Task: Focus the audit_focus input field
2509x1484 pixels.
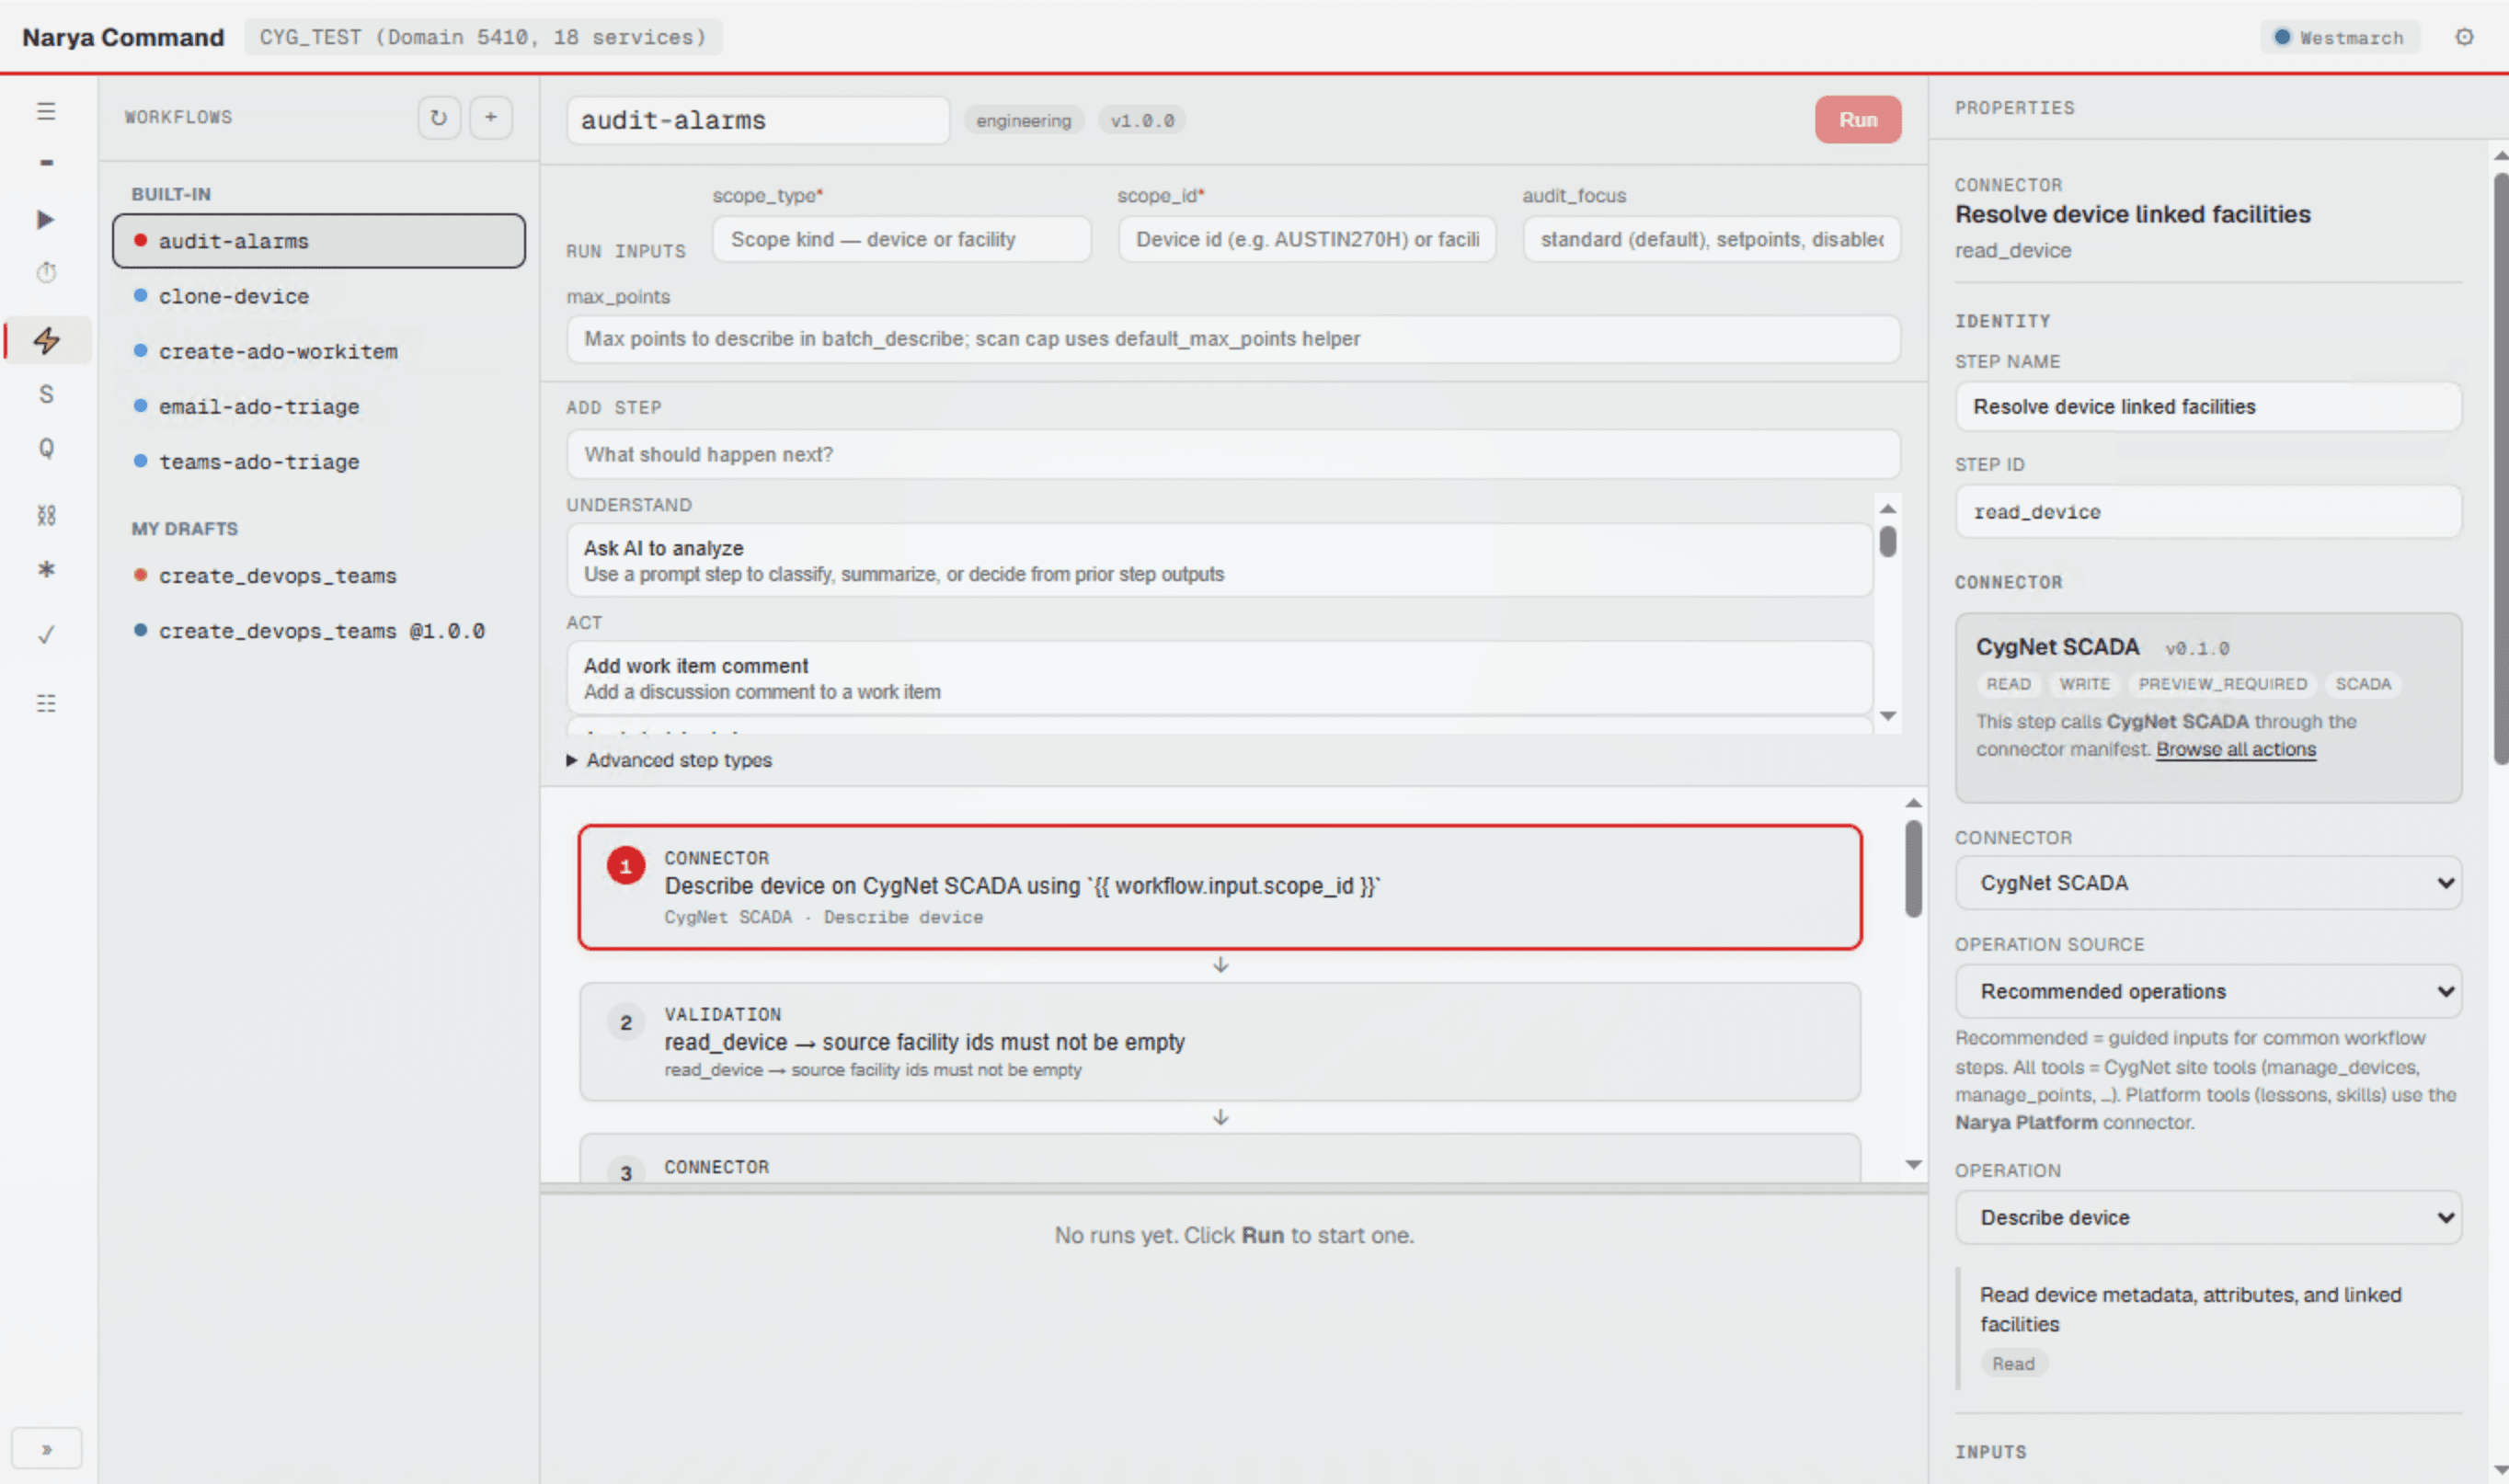Action: pyautogui.click(x=1711, y=239)
